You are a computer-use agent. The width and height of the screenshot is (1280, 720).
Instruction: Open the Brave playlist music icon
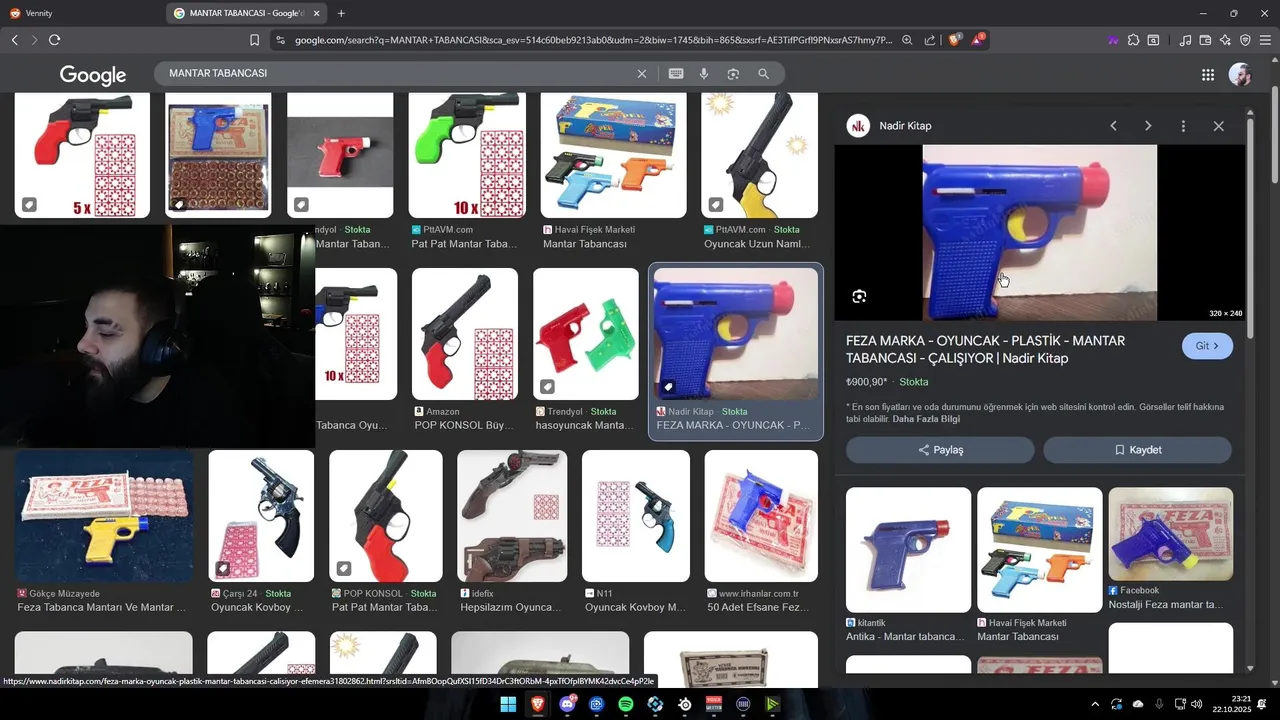[x=1185, y=40]
